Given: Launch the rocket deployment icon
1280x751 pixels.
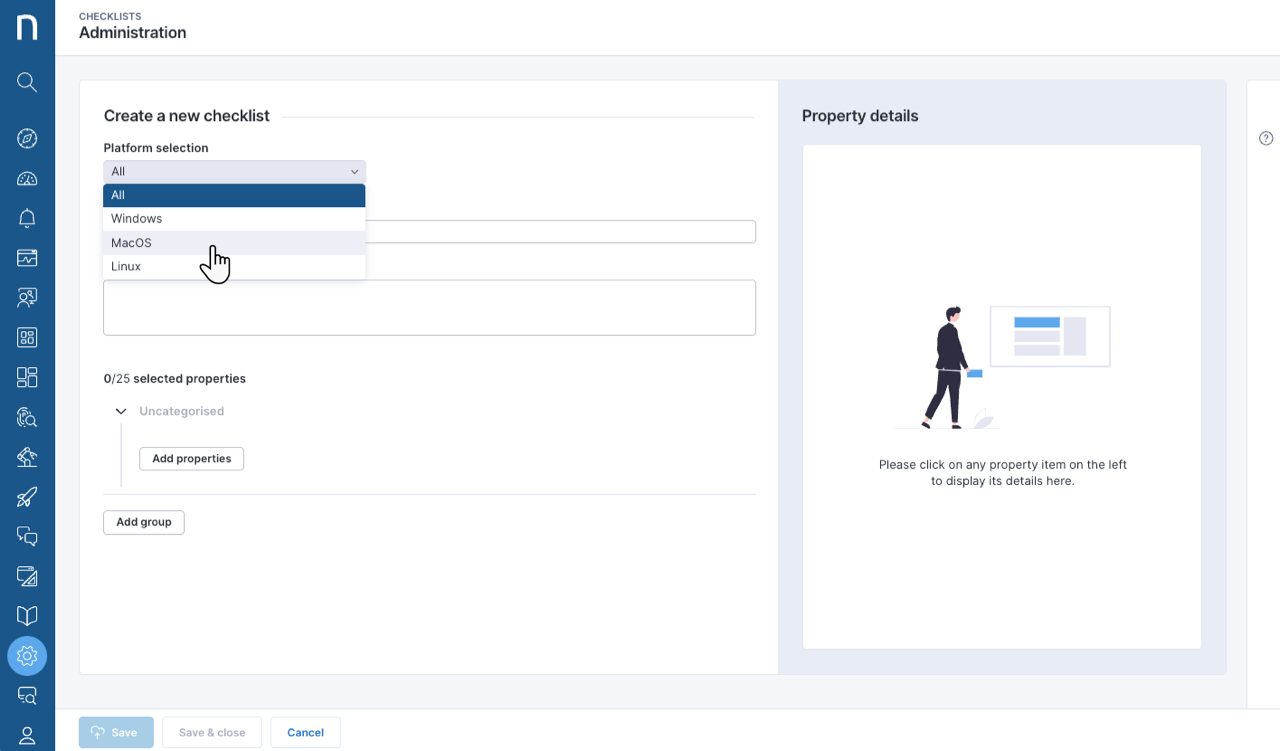Looking at the screenshot, I should (x=27, y=497).
